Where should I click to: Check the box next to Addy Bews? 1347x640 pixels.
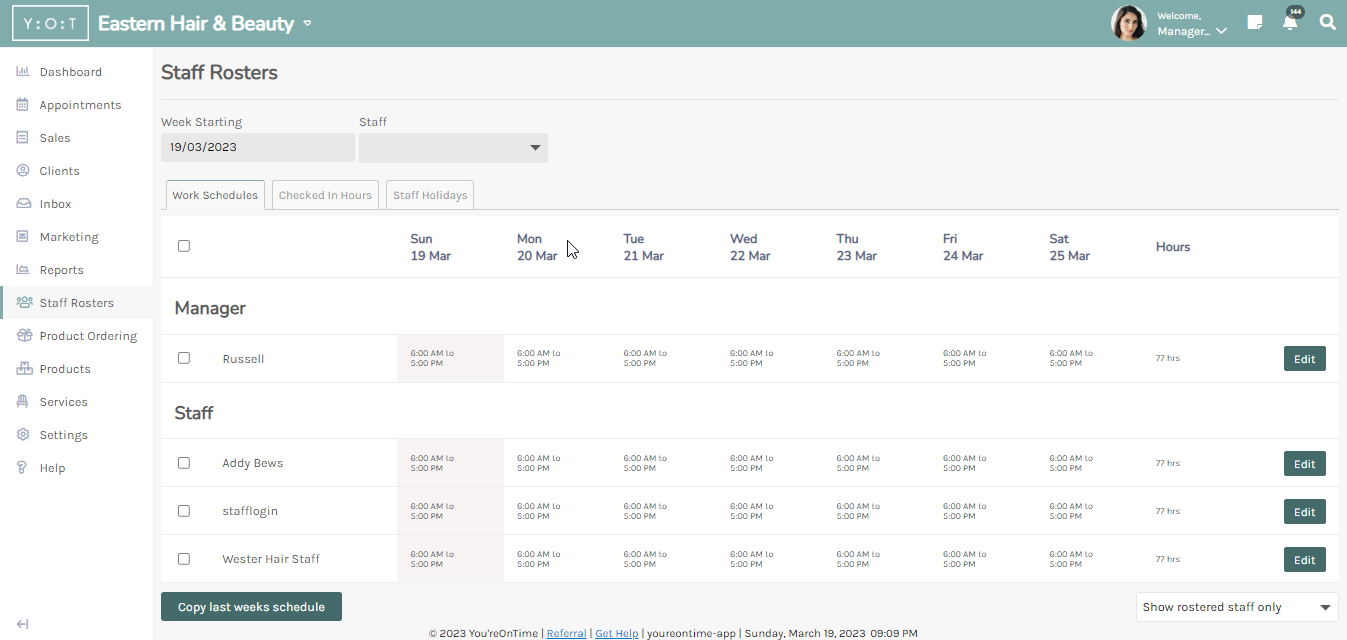(184, 463)
